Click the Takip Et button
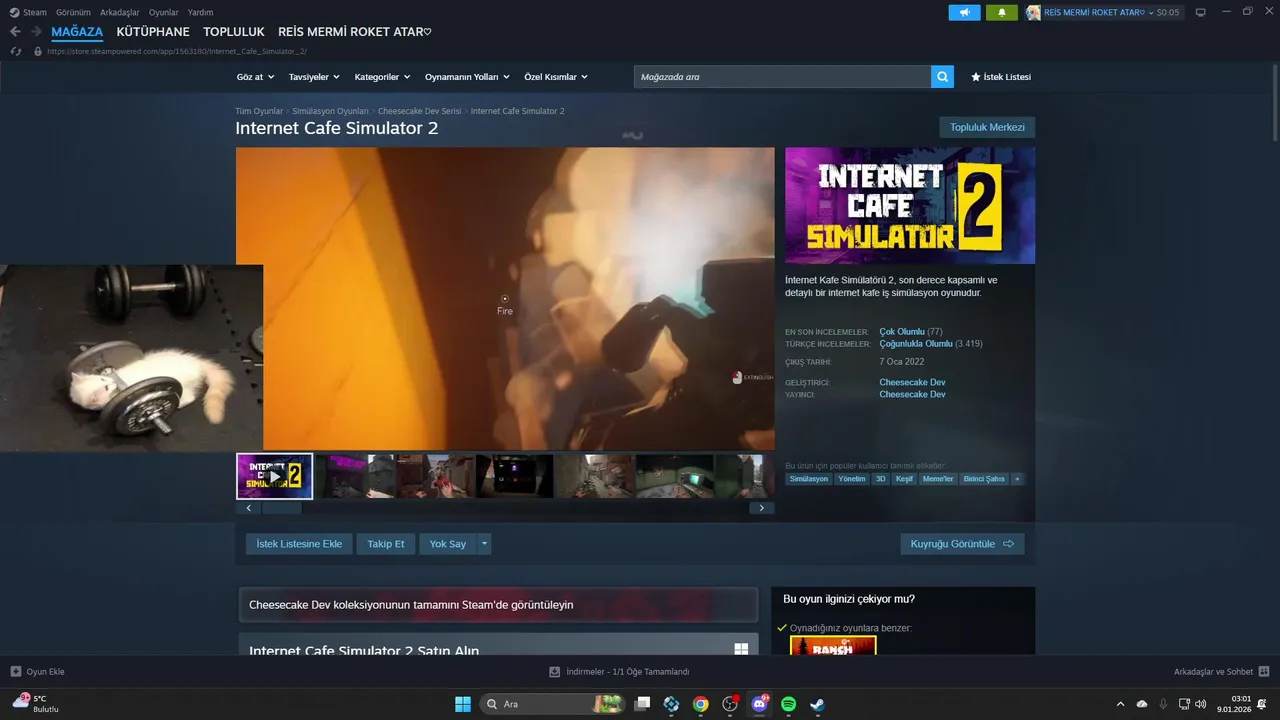 [x=386, y=544]
